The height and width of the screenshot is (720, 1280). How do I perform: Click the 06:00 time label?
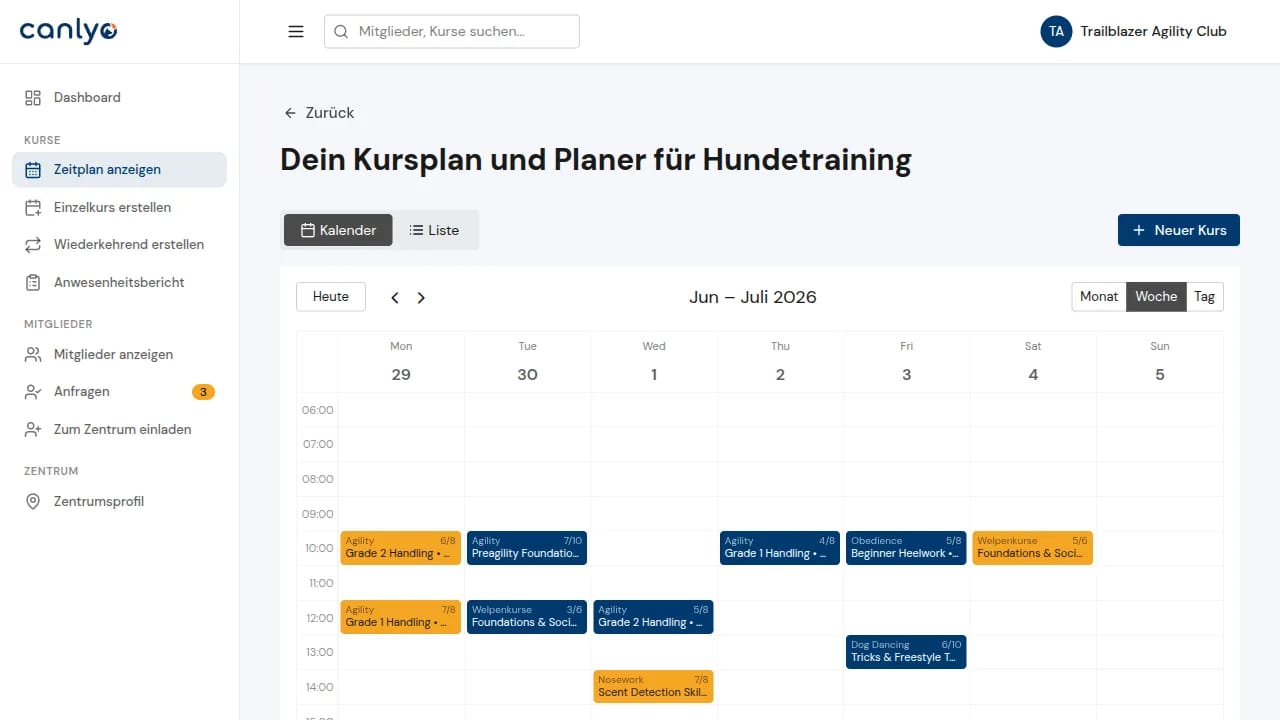tap(318, 410)
